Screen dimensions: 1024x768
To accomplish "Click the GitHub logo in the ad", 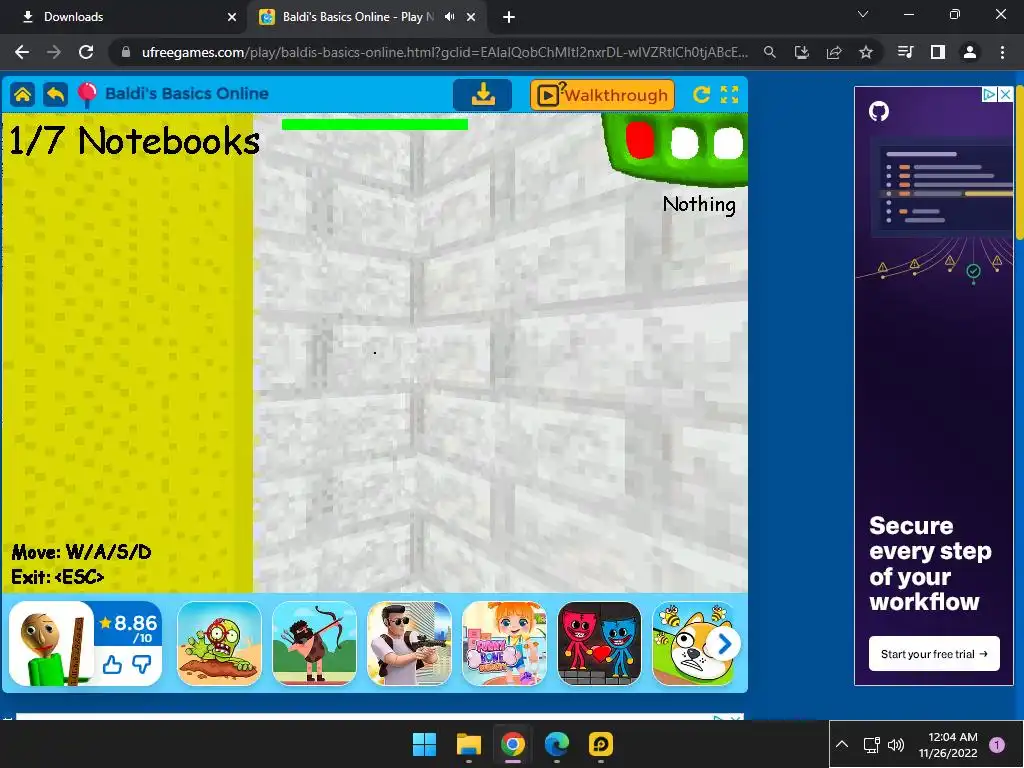I will [x=879, y=112].
